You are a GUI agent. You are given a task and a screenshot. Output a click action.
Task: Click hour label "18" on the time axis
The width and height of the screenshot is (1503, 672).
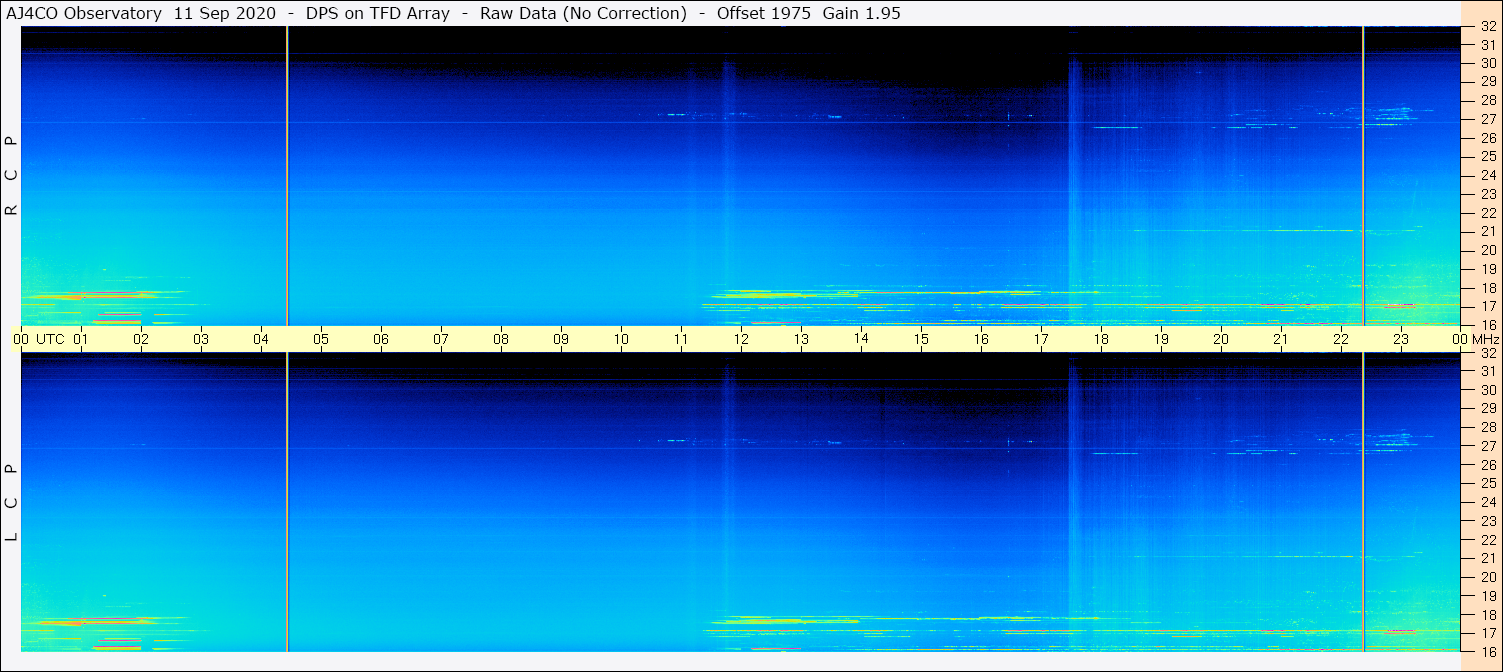(1101, 339)
